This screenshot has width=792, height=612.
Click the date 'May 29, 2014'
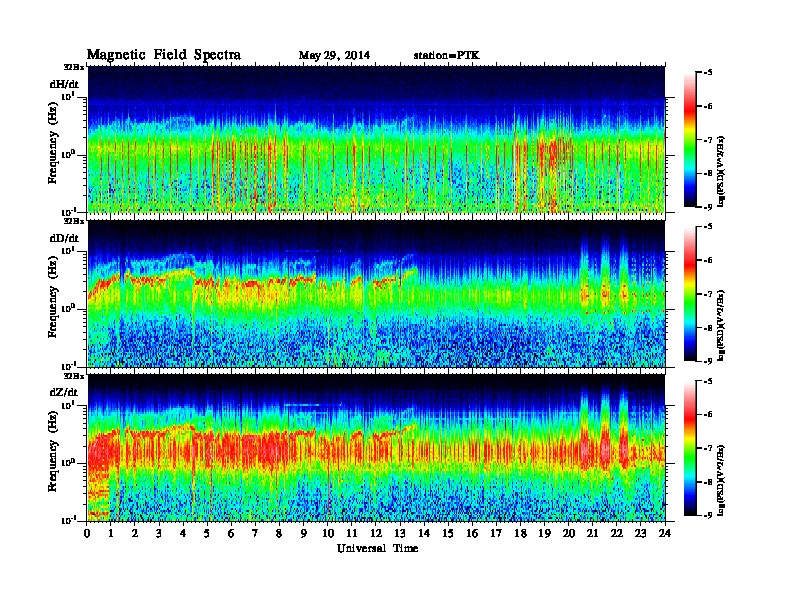pyautogui.click(x=334, y=56)
